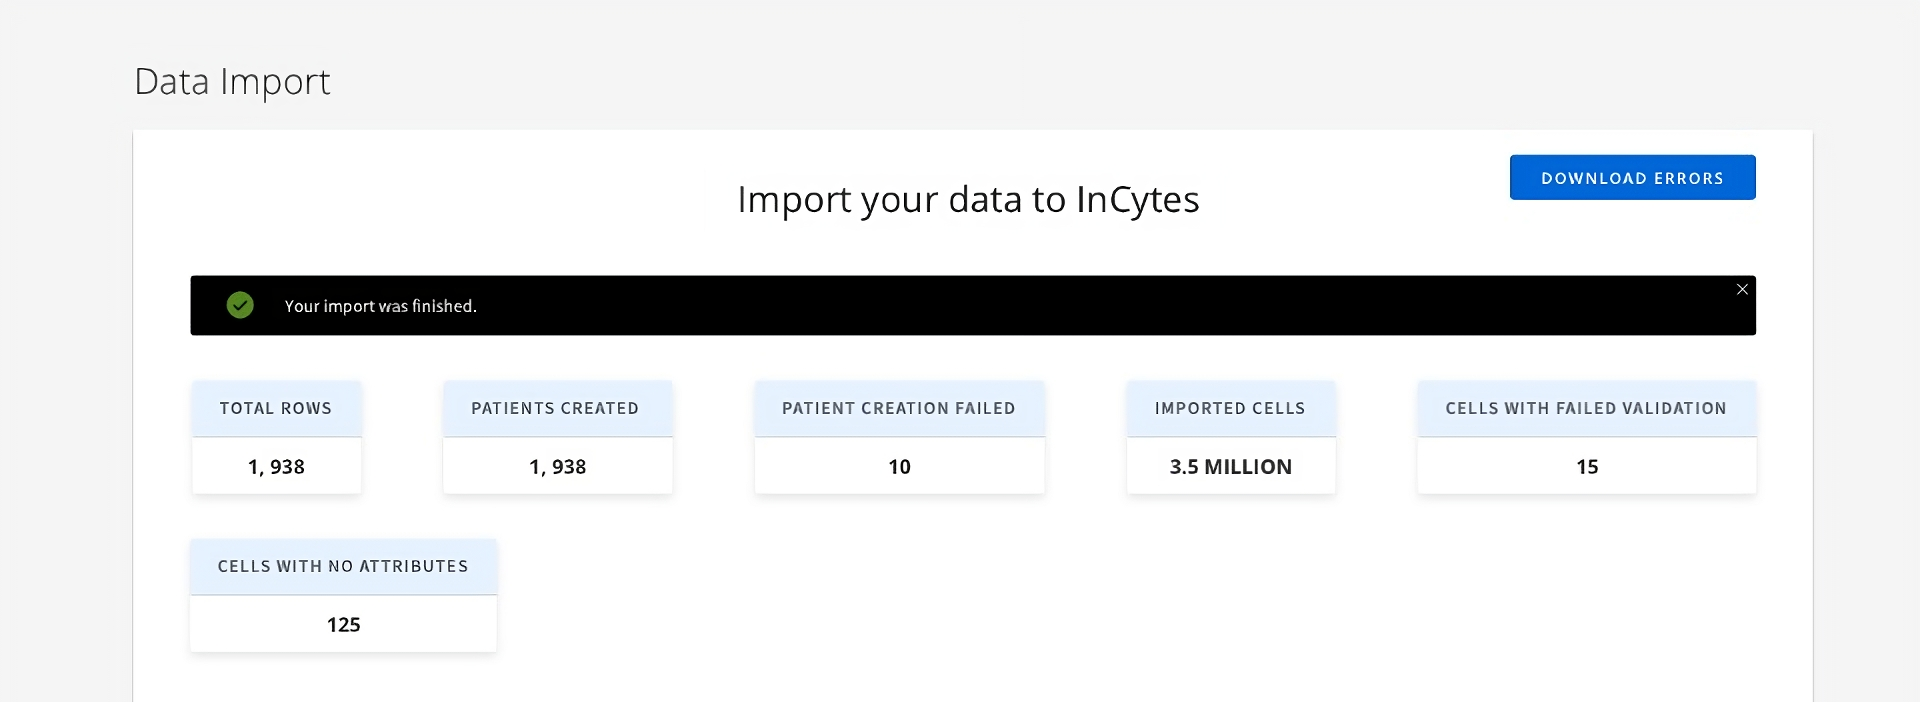1920x702 pixels.
Task: Click the 15 failed validation count
Action: tap(1585, 466)
